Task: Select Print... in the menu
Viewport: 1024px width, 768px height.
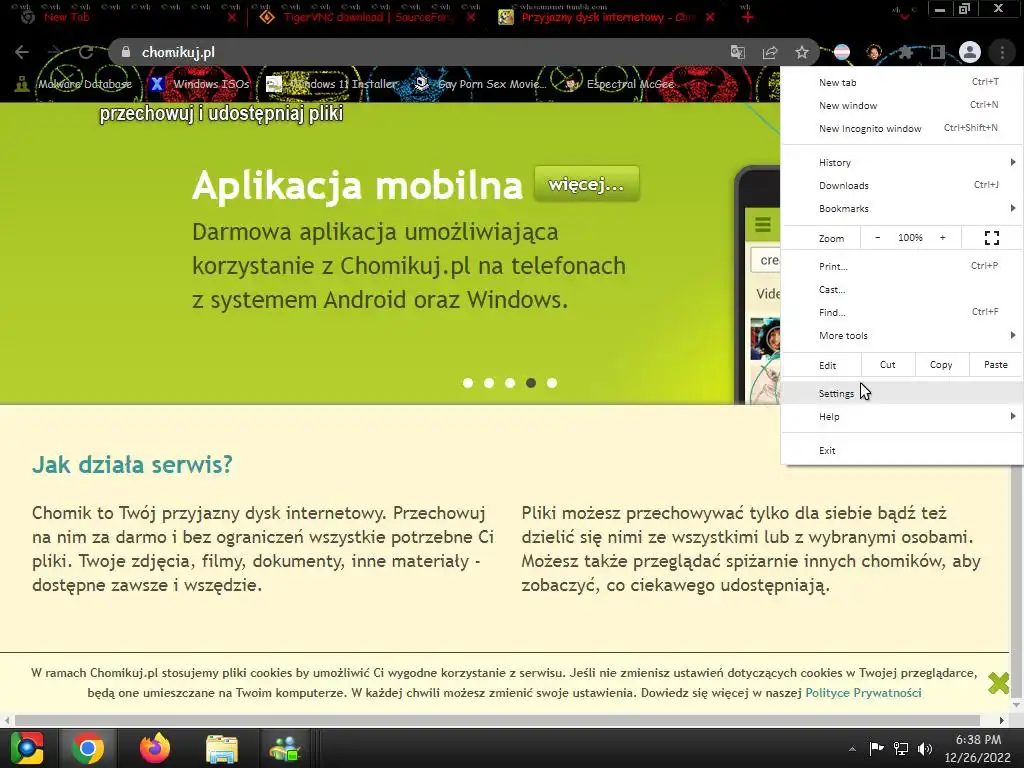Action: click(902, 266)
